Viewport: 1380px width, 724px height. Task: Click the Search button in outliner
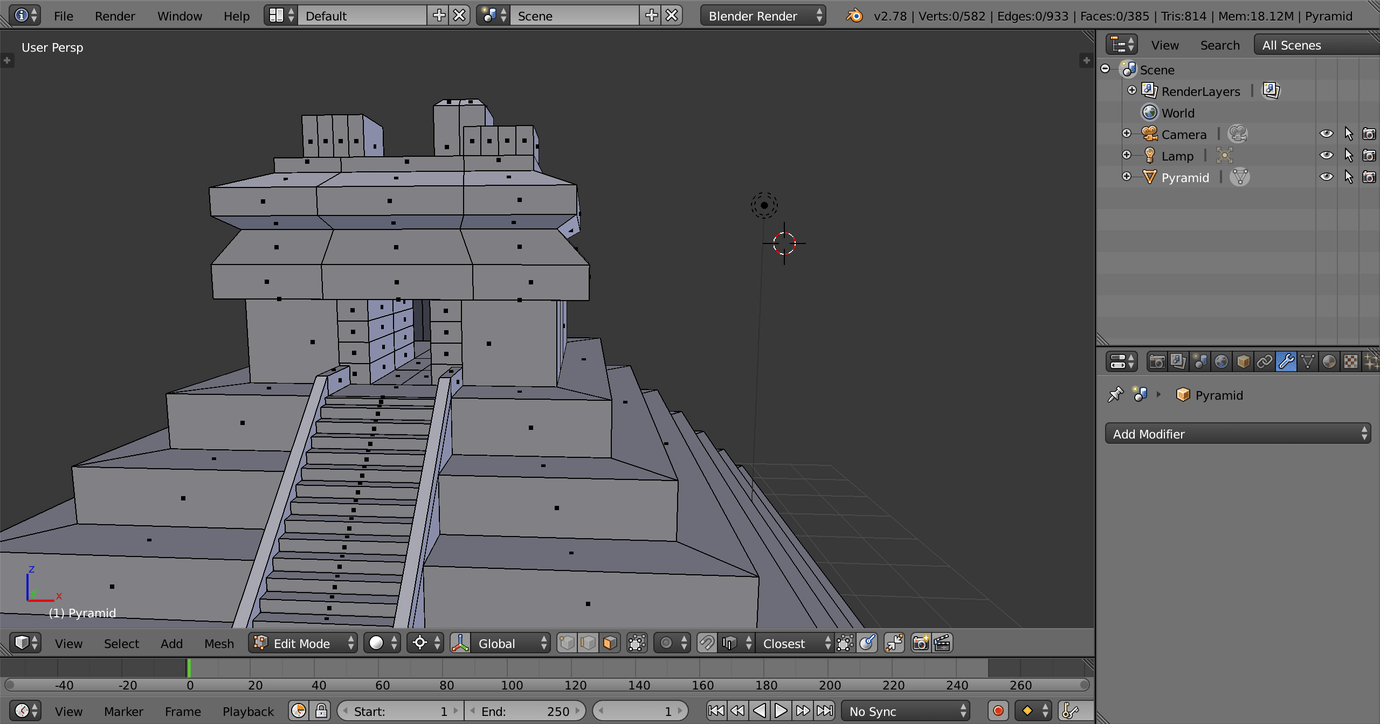(1219, 45)
